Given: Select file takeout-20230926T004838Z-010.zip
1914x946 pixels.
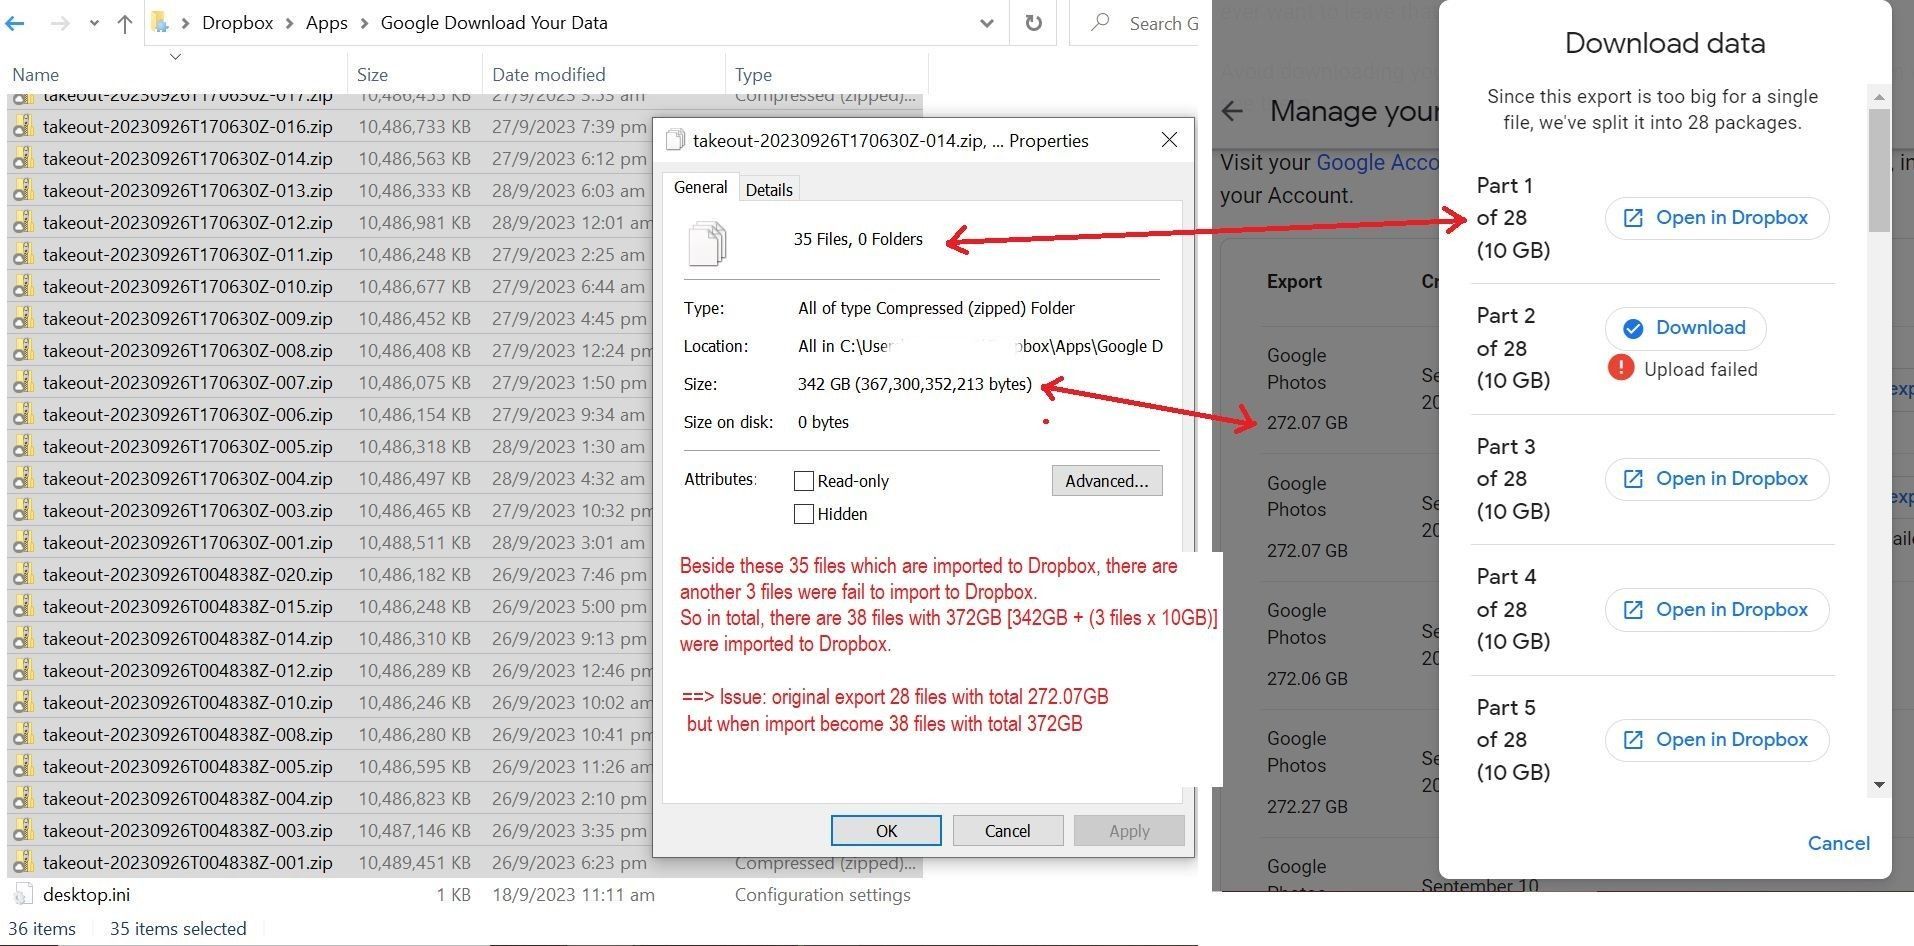Looking at the screenshot, I should 187,703.
